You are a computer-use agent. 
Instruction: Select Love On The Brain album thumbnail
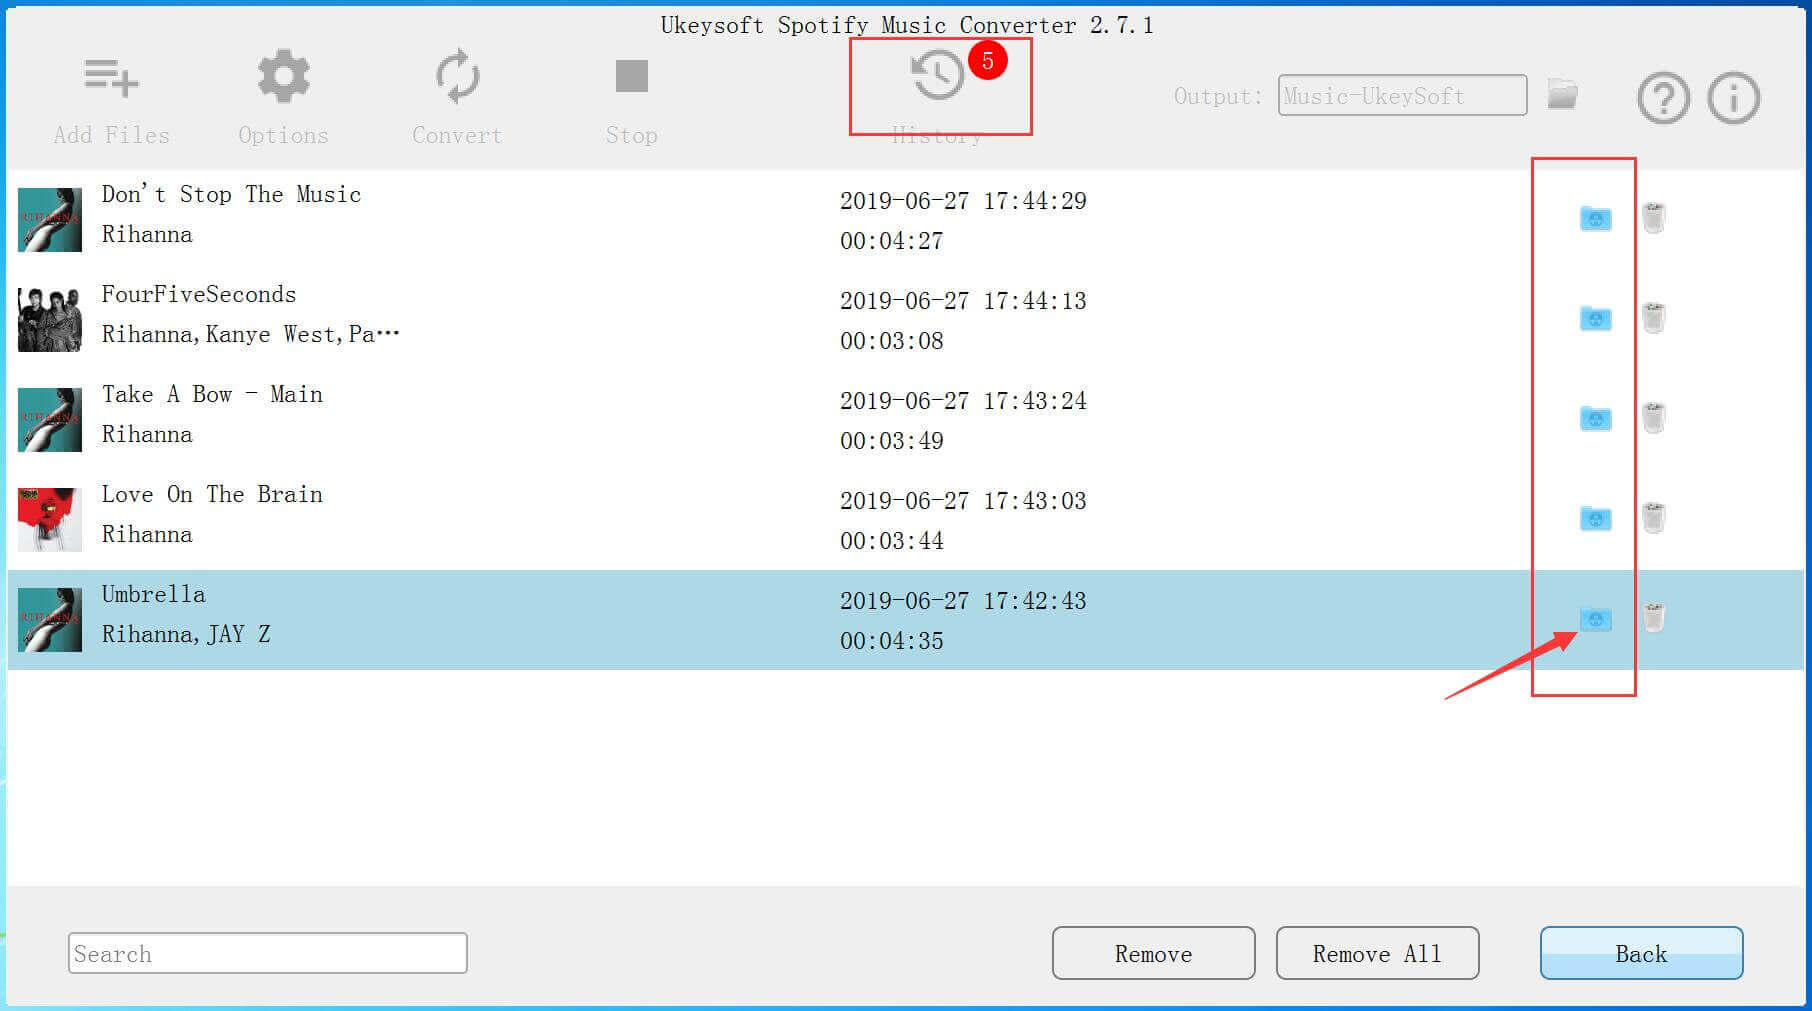(x=50, y=519)
